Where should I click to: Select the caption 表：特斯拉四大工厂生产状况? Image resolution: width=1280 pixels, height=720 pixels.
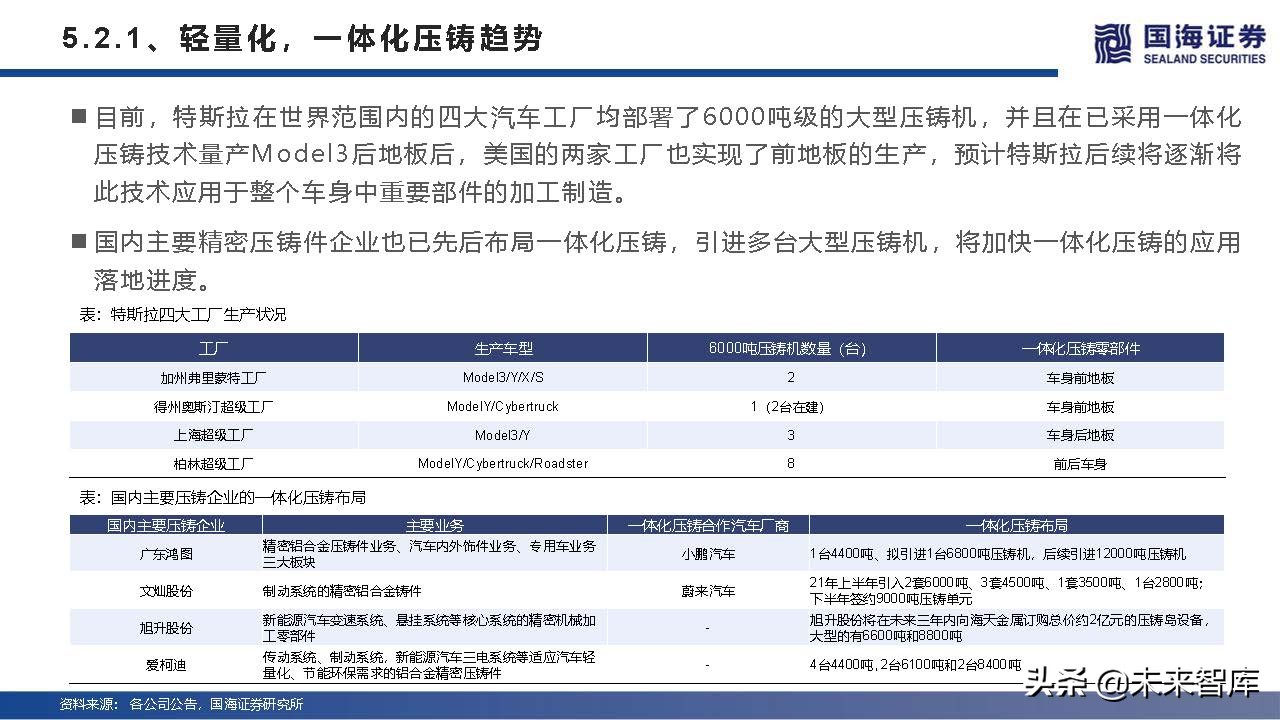(x=182, y=315)
